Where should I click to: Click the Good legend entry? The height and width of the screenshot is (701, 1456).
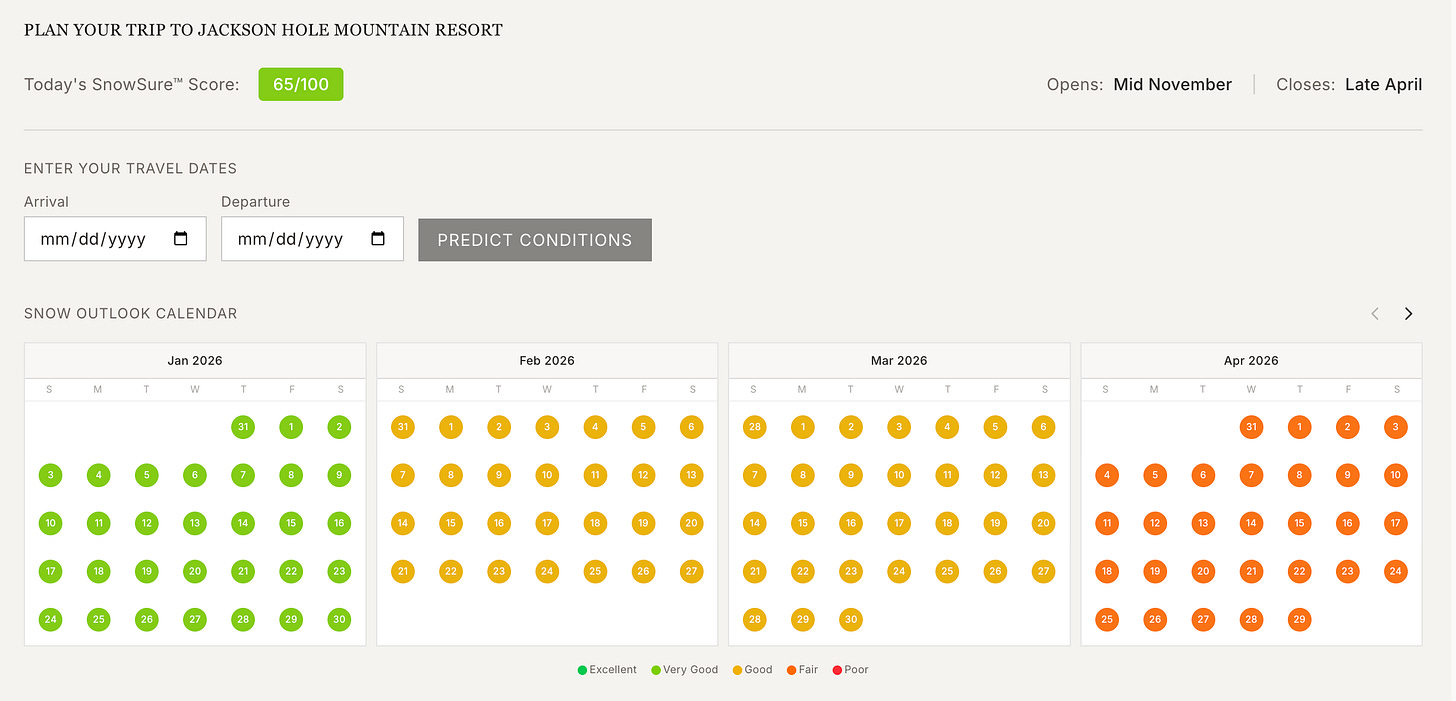click(x=753, y=670)
